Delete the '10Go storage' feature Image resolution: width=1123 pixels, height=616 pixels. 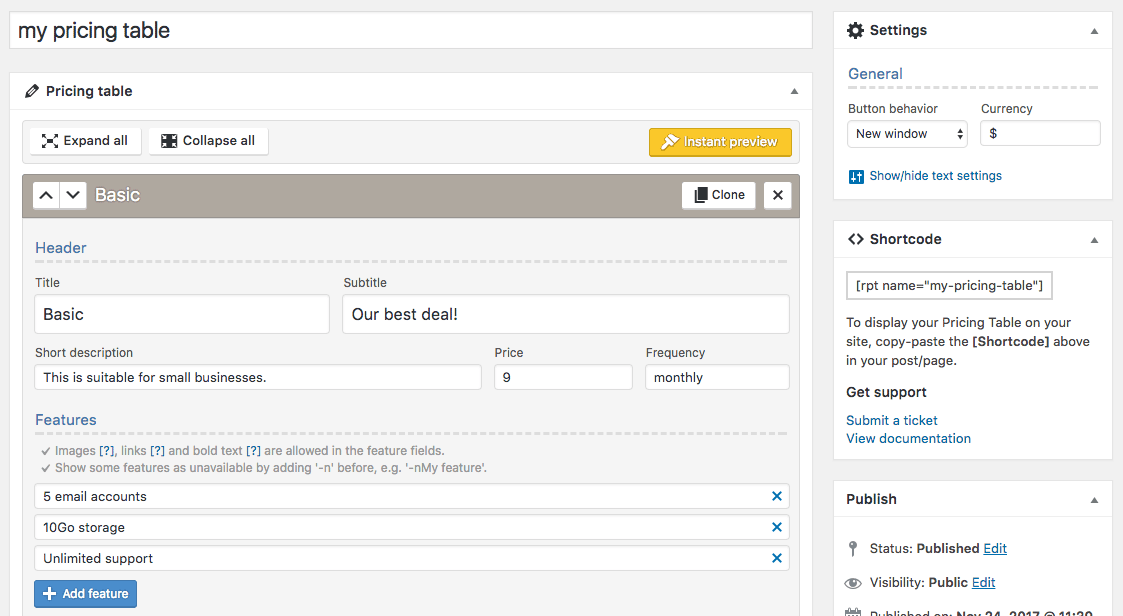[776, 527]
